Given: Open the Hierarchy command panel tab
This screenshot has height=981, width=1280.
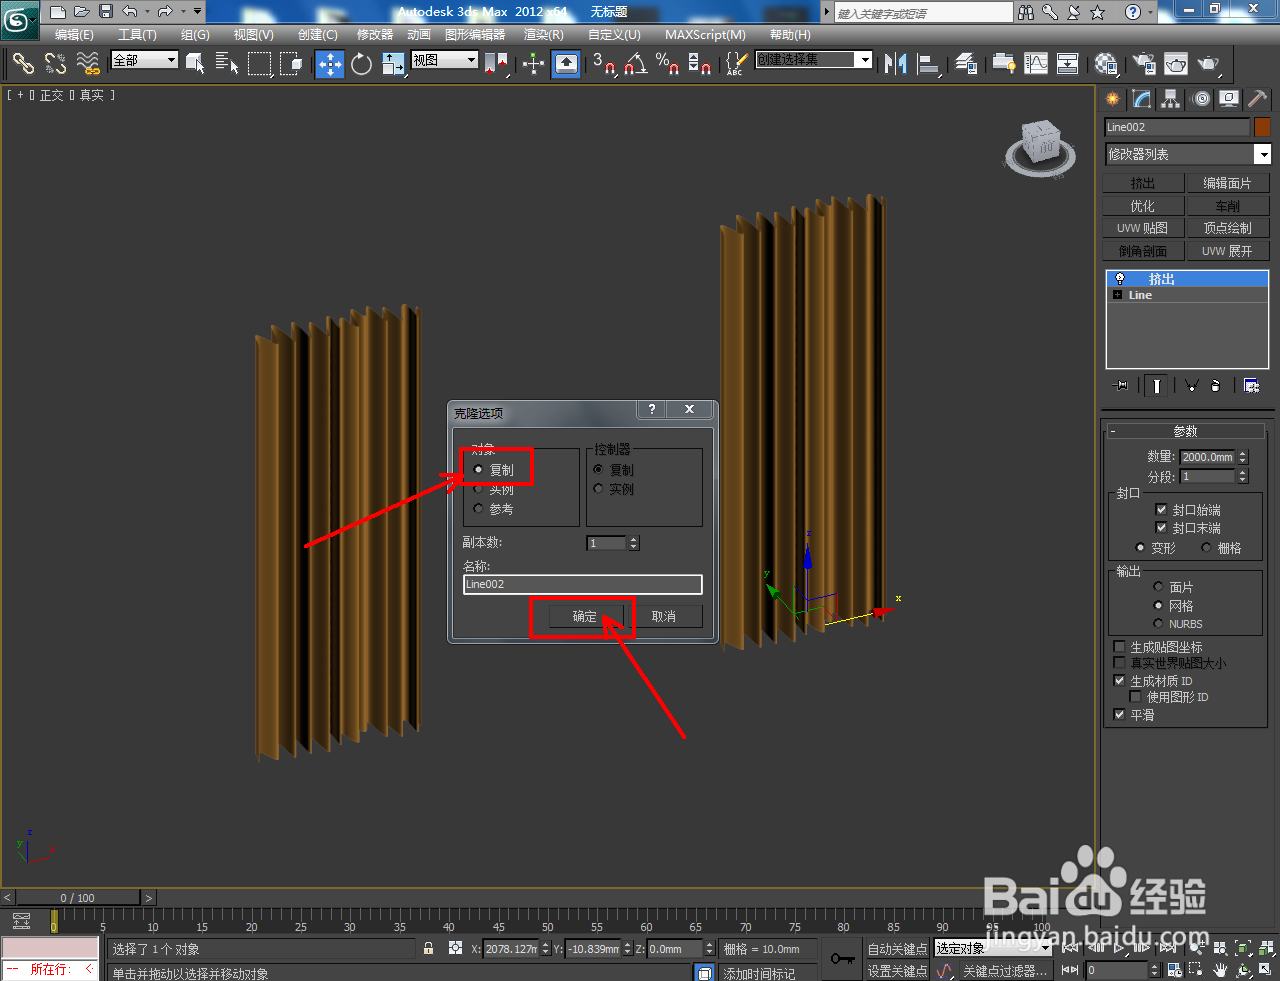Looking at the screenshot, I should click(x=1171, y=98).
